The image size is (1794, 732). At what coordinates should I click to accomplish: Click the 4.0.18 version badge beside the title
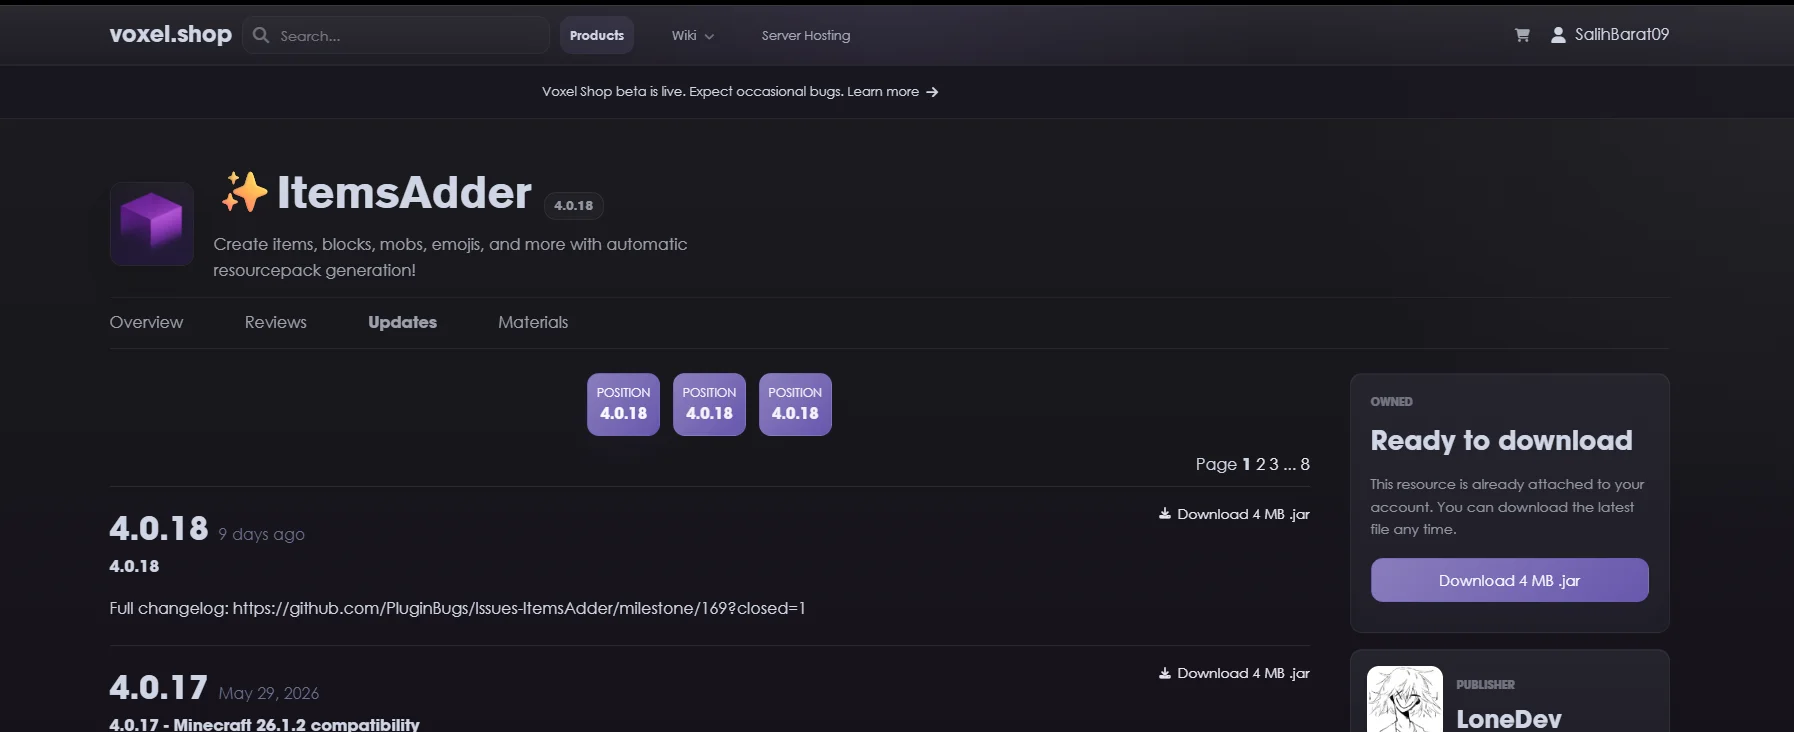(x=574, y=206)
